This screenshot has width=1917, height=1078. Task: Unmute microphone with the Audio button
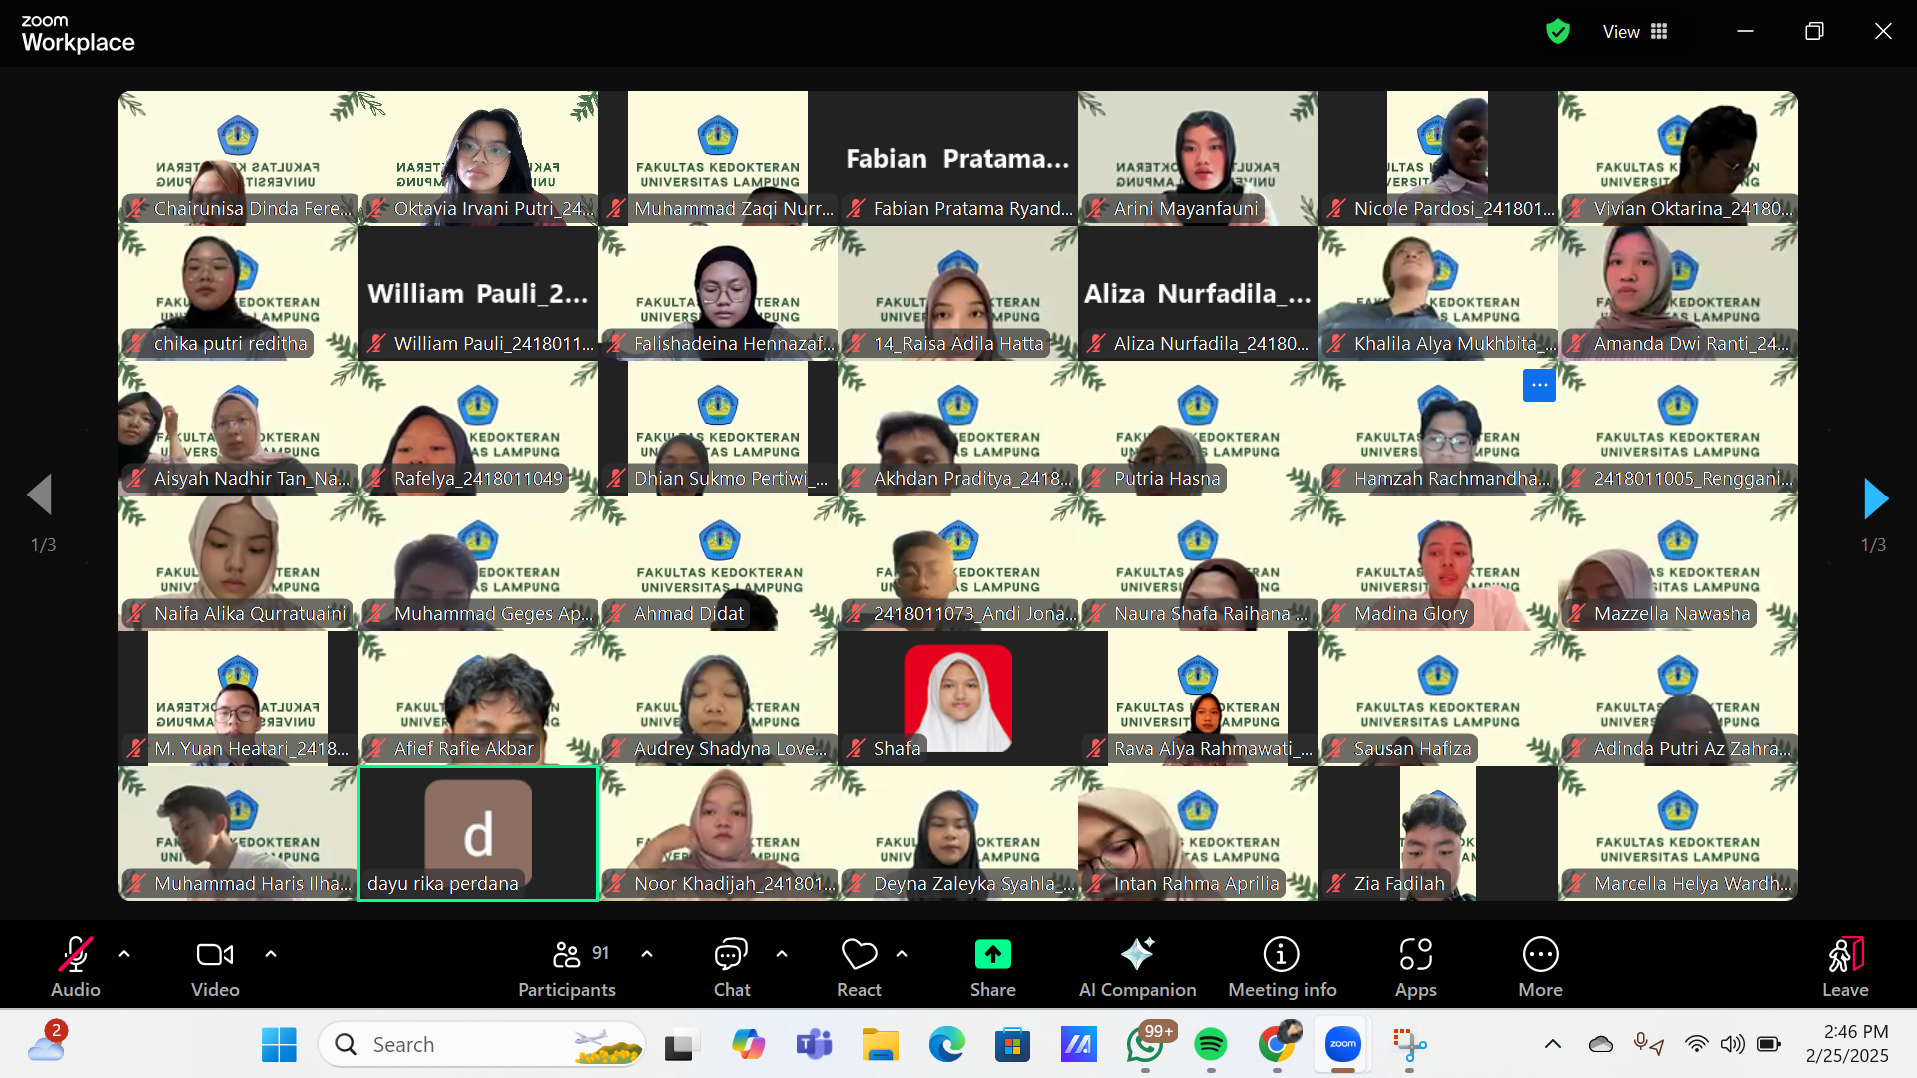pyautogui.click(x=76, y=966)
